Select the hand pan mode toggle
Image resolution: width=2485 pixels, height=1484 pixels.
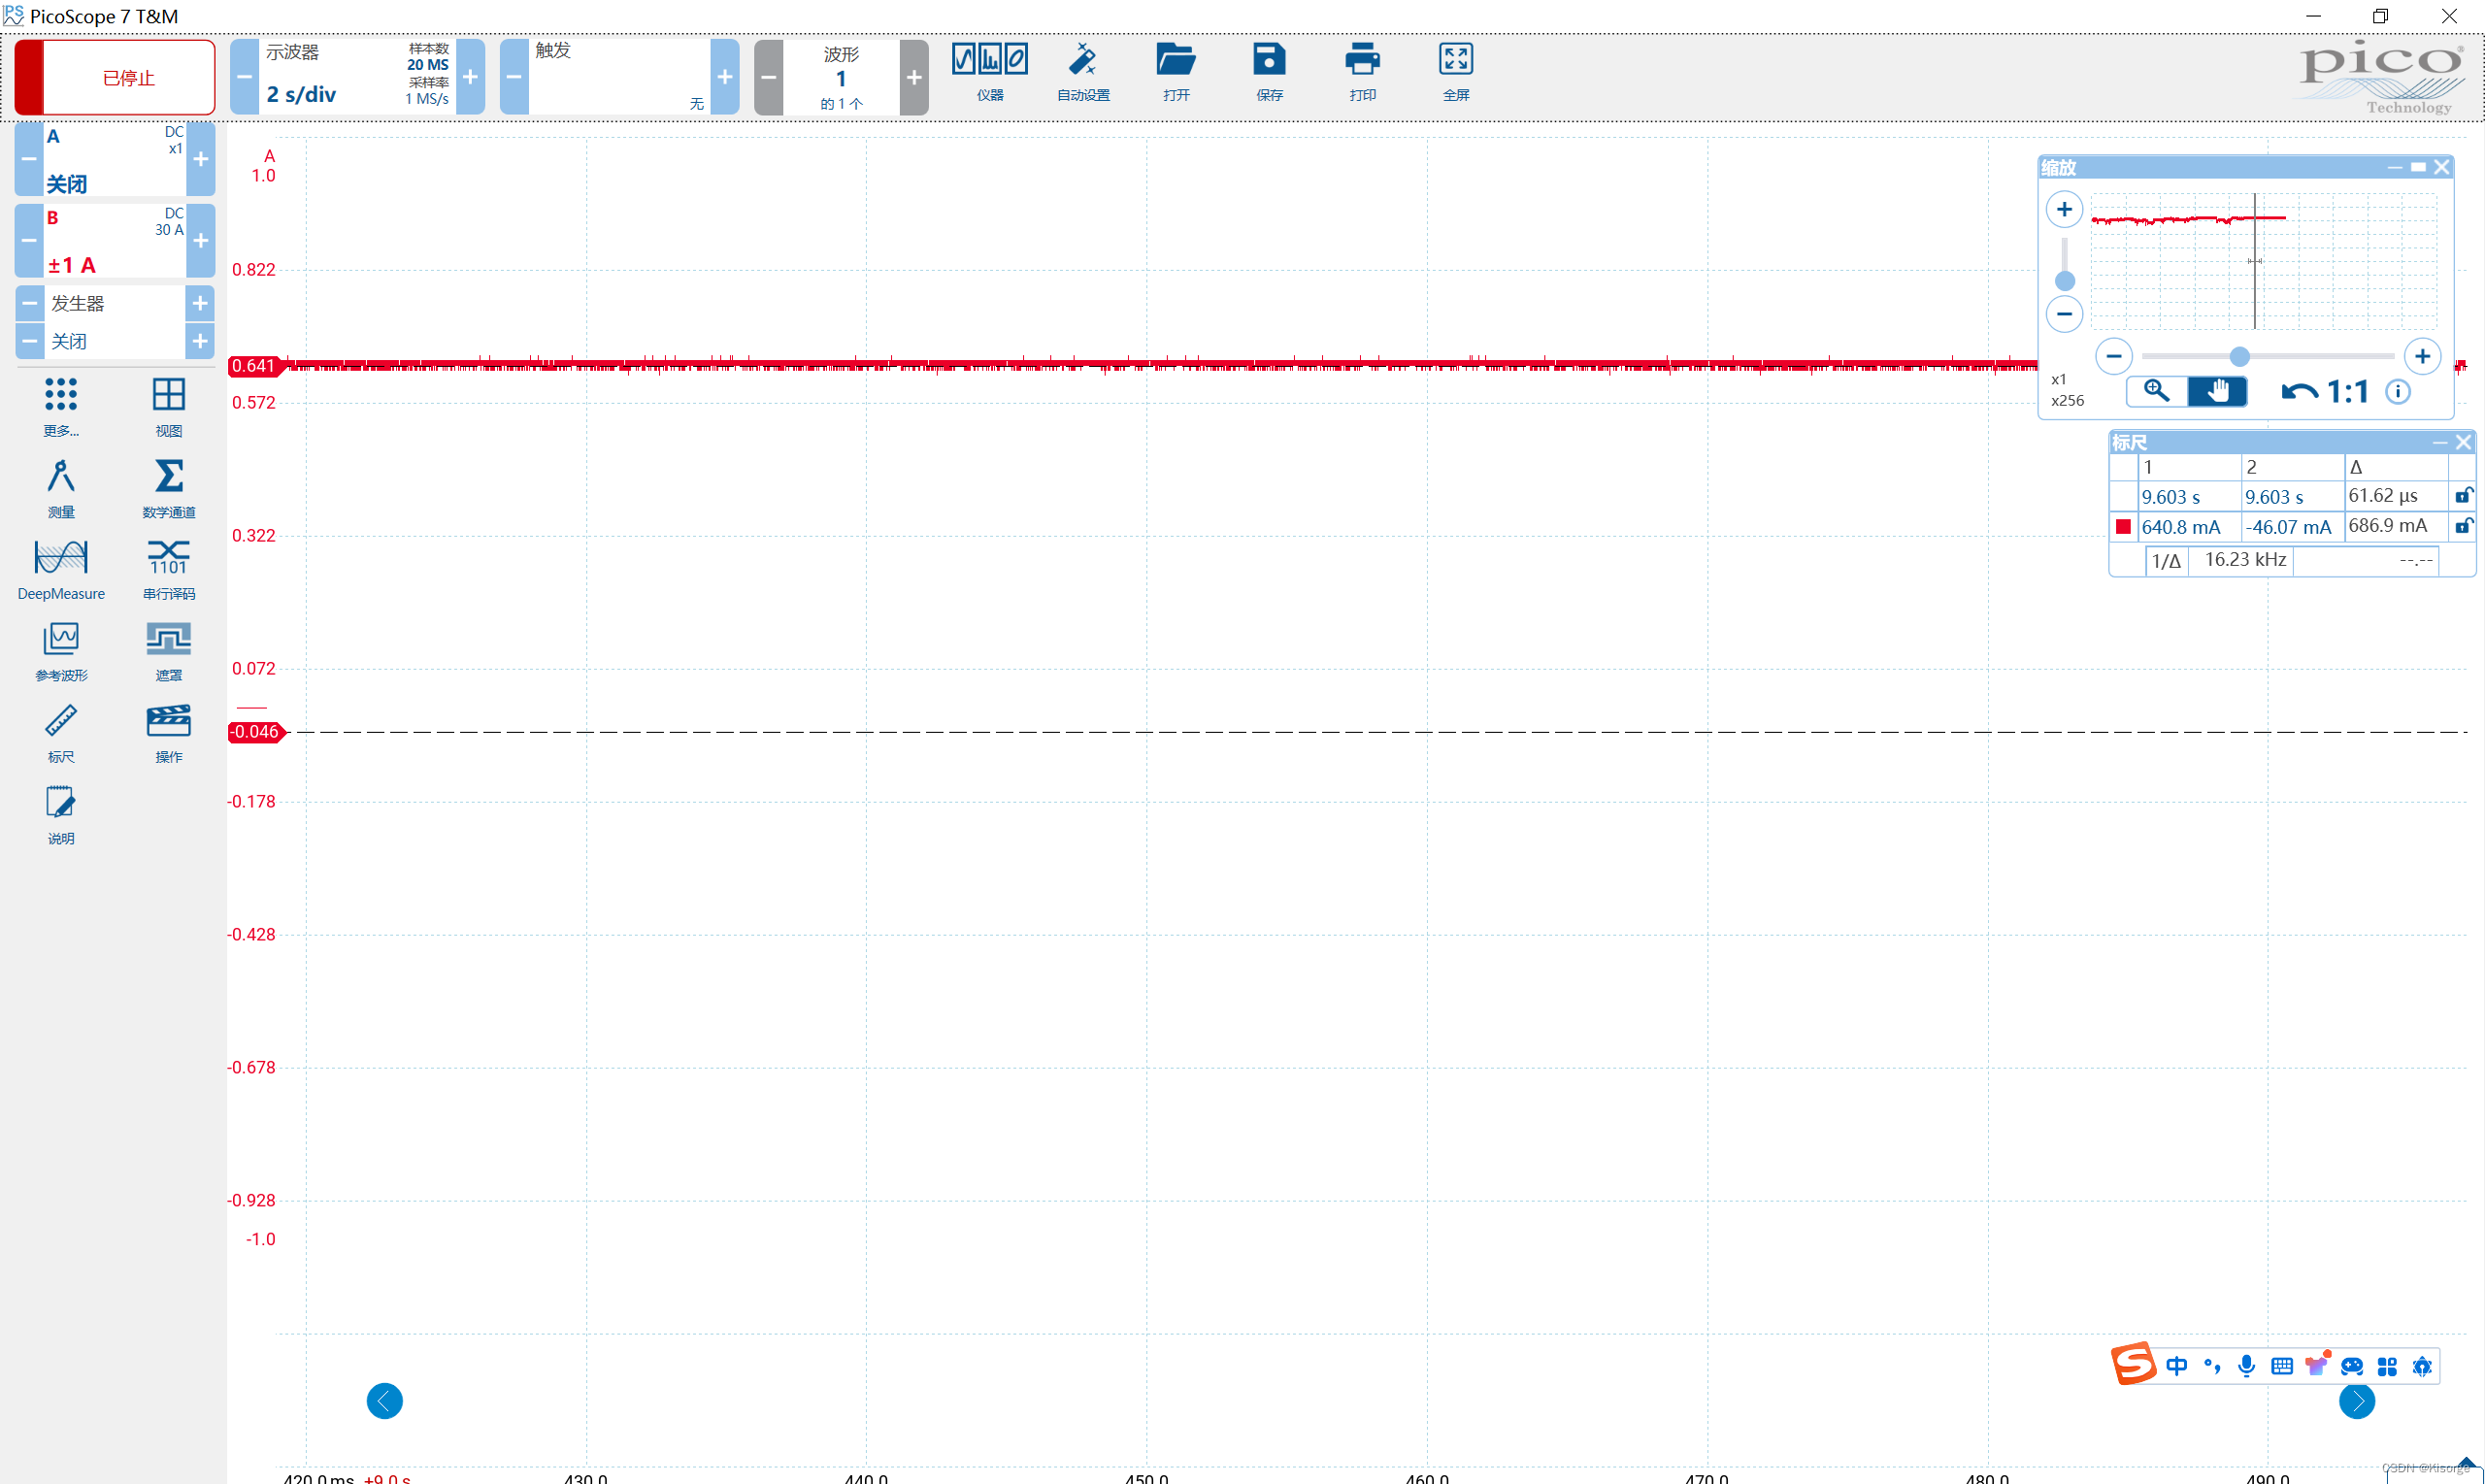[2217, 391]
